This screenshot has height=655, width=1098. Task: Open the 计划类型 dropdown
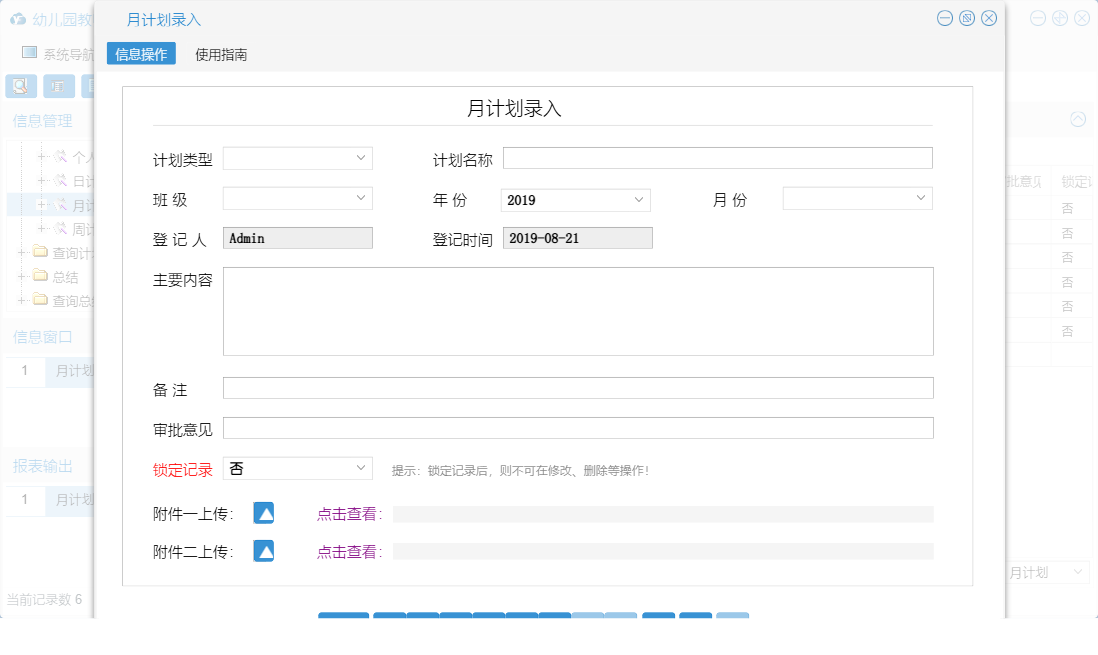coord(296,157)
